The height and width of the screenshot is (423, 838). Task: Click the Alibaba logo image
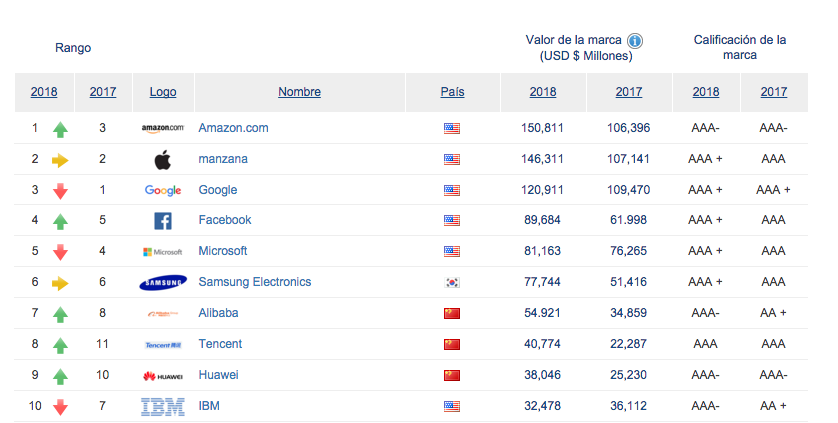[162, 313]
